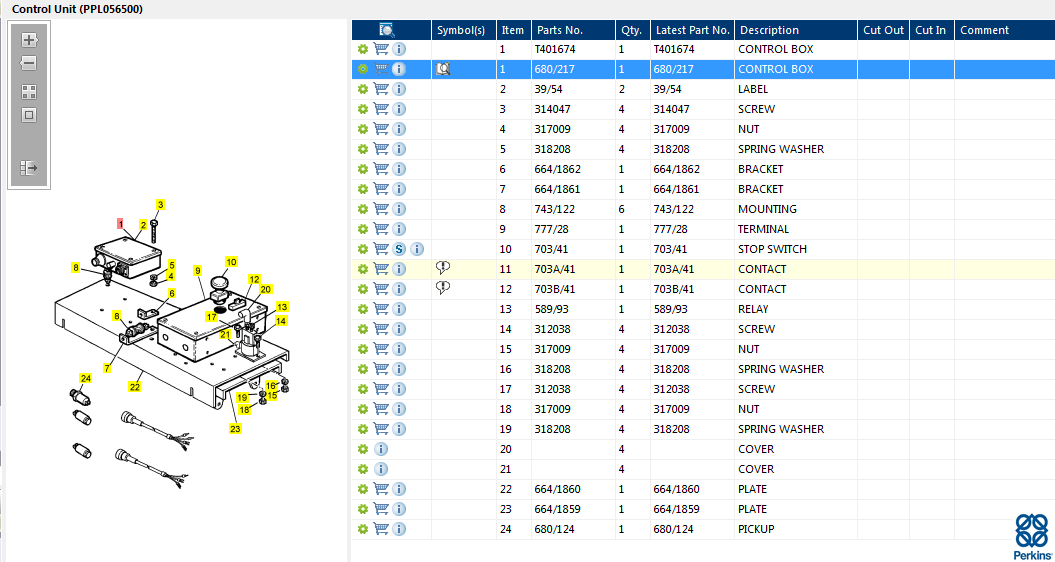Click callout 10 on the diagram
Image resolution: width=1055 pixels, height=562 pixels.
pyautogui.click(x=231, y=262)
